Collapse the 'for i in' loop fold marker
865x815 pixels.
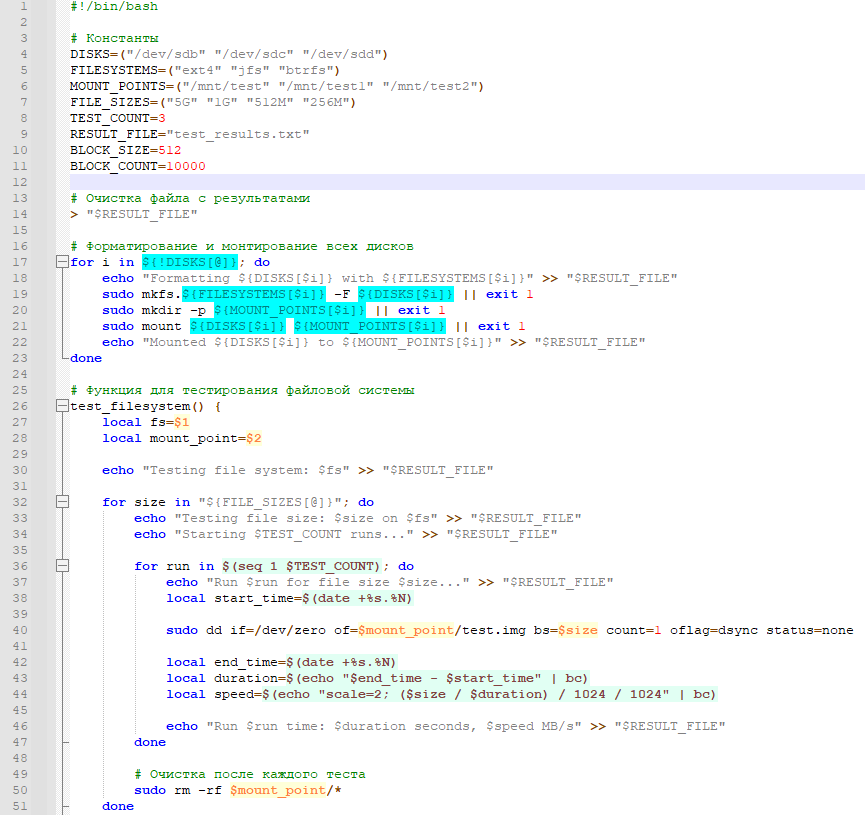62,262
